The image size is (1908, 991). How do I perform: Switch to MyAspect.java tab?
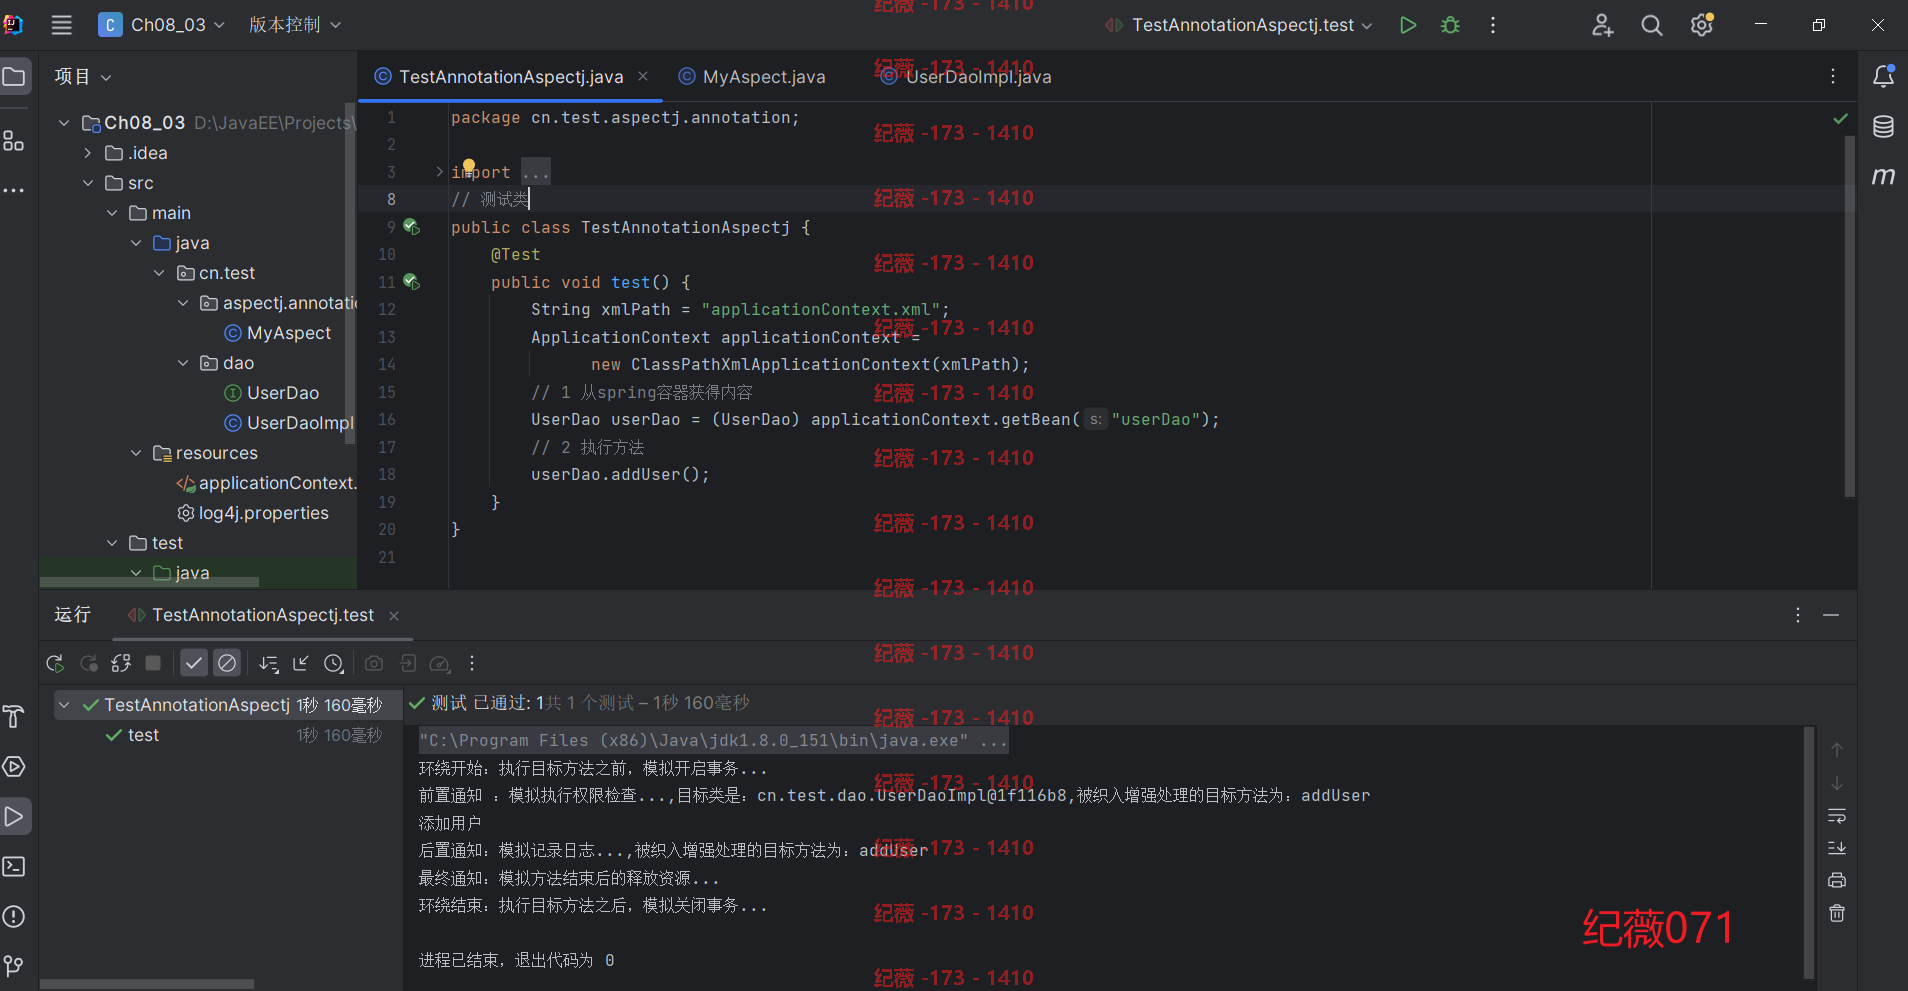coord(752,77)
